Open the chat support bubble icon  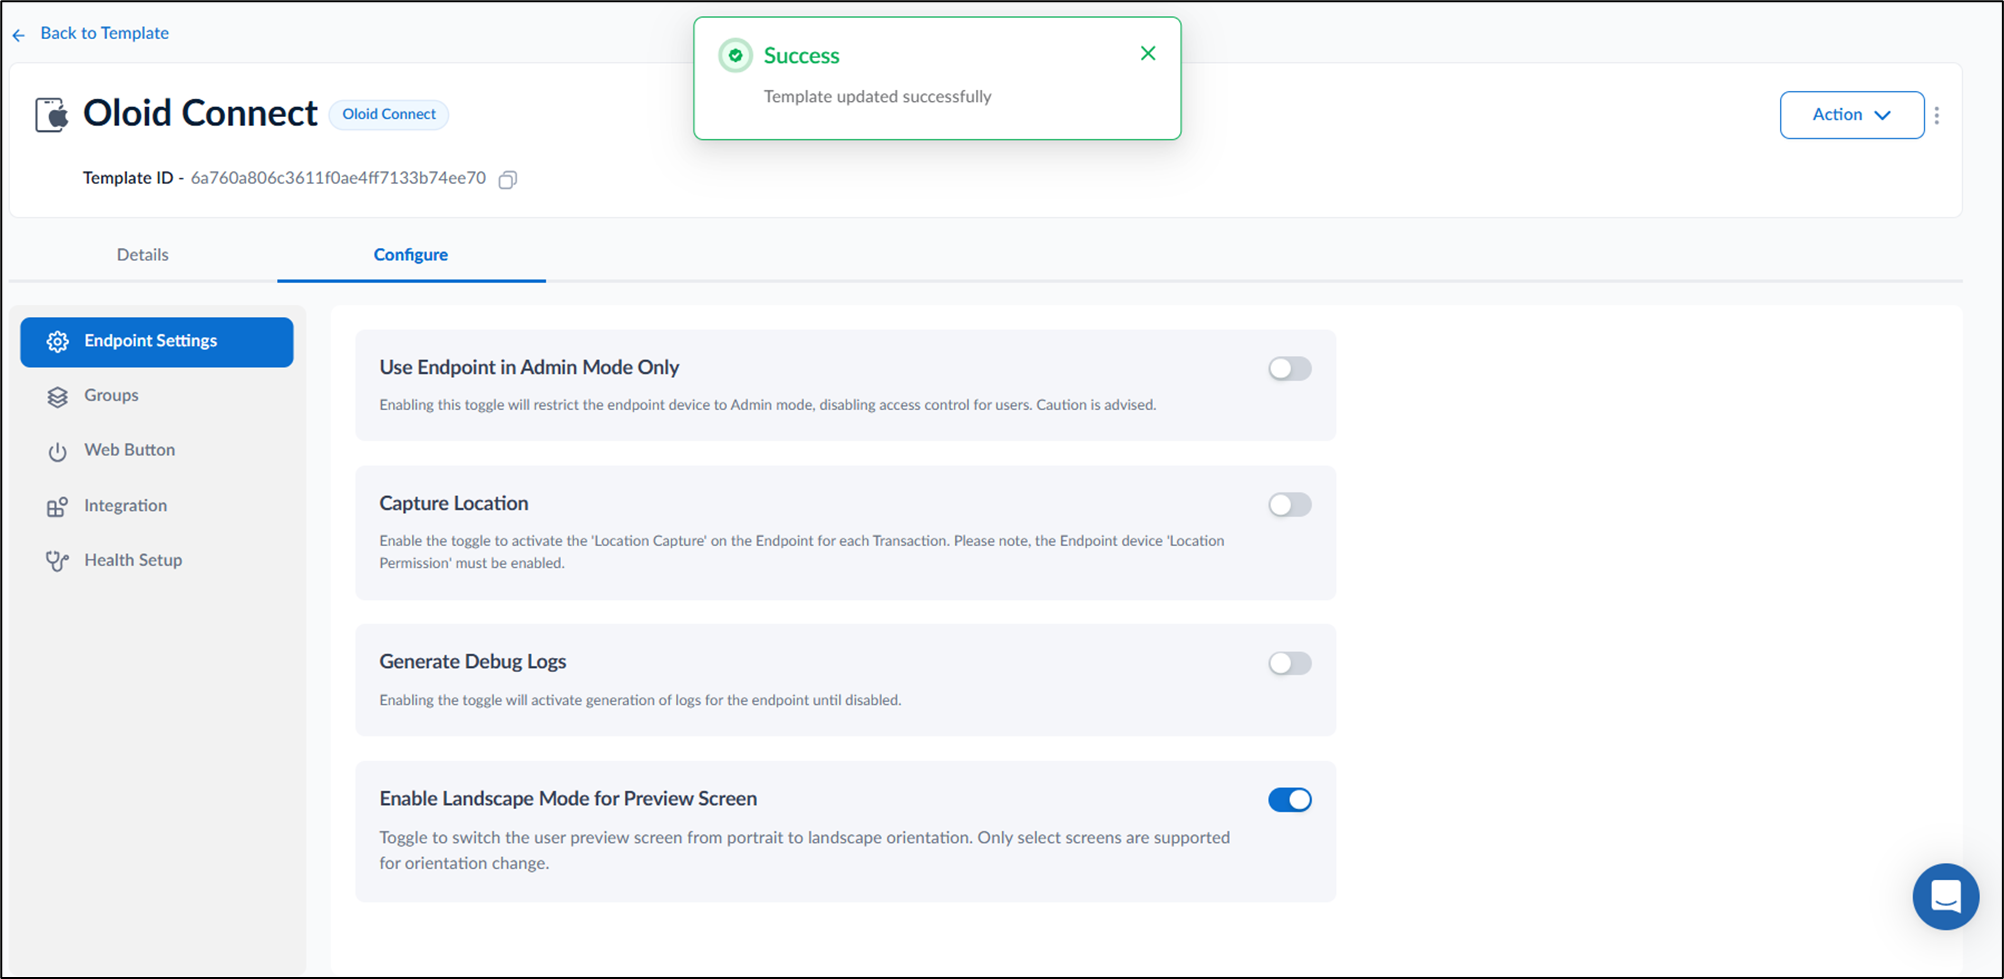(1946, 897)
